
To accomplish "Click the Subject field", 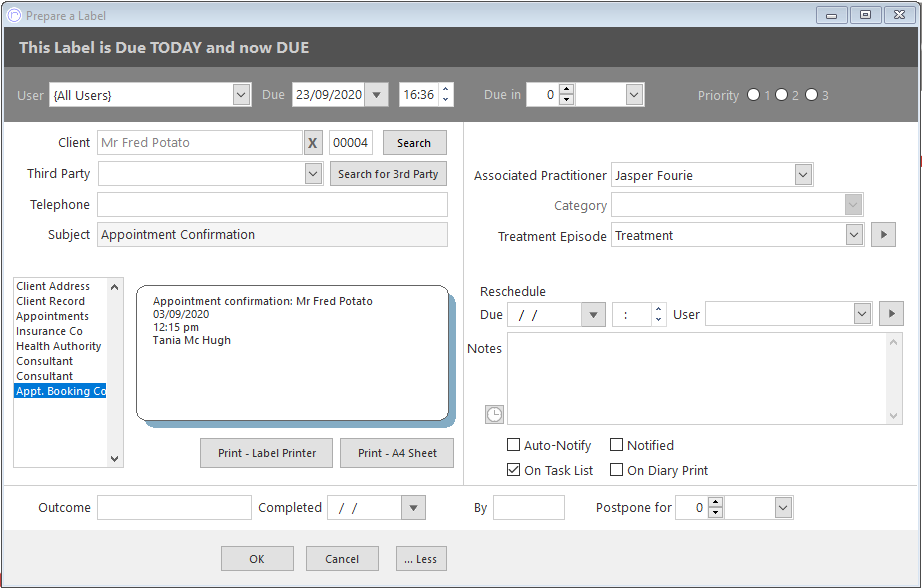I will (x=272, y=235).
